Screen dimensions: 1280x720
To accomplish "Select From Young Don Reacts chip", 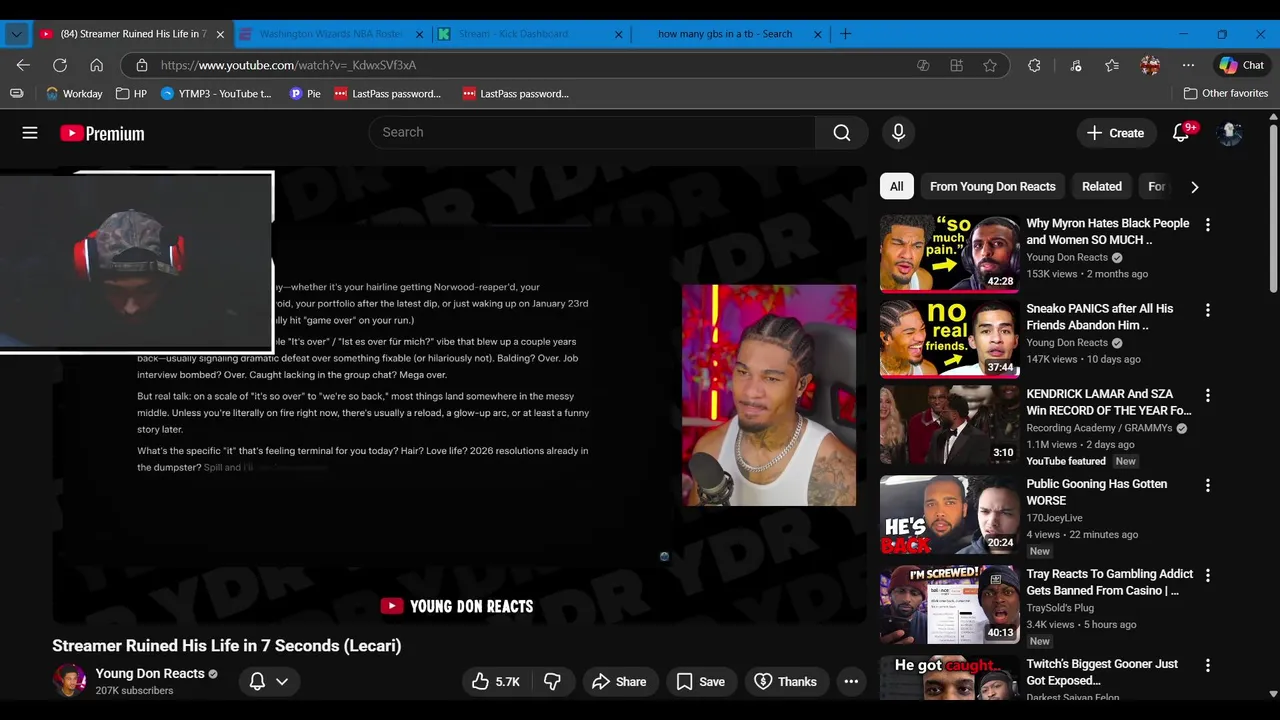I will coord(992,187).
